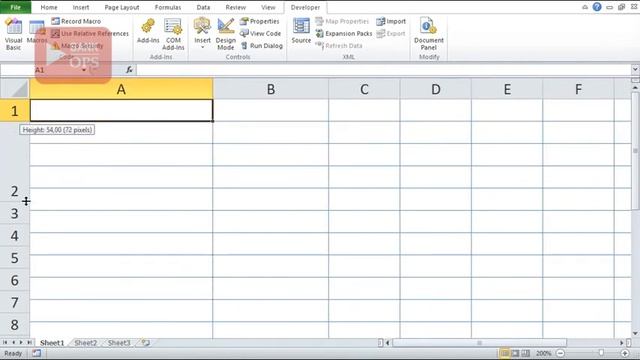Viewport: 640px width, 360px height.
Task: Open the Document Panel
Action: [x=429, y=34]
